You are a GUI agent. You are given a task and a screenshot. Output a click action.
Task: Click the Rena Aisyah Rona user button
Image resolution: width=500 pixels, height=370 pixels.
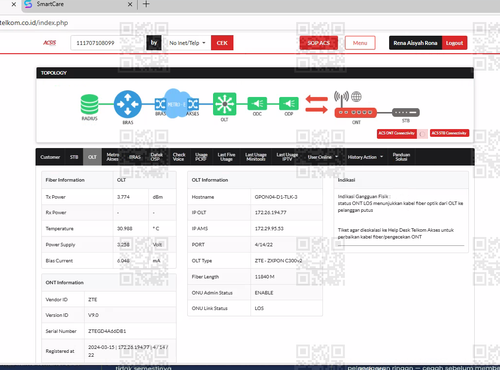(415, 43)
